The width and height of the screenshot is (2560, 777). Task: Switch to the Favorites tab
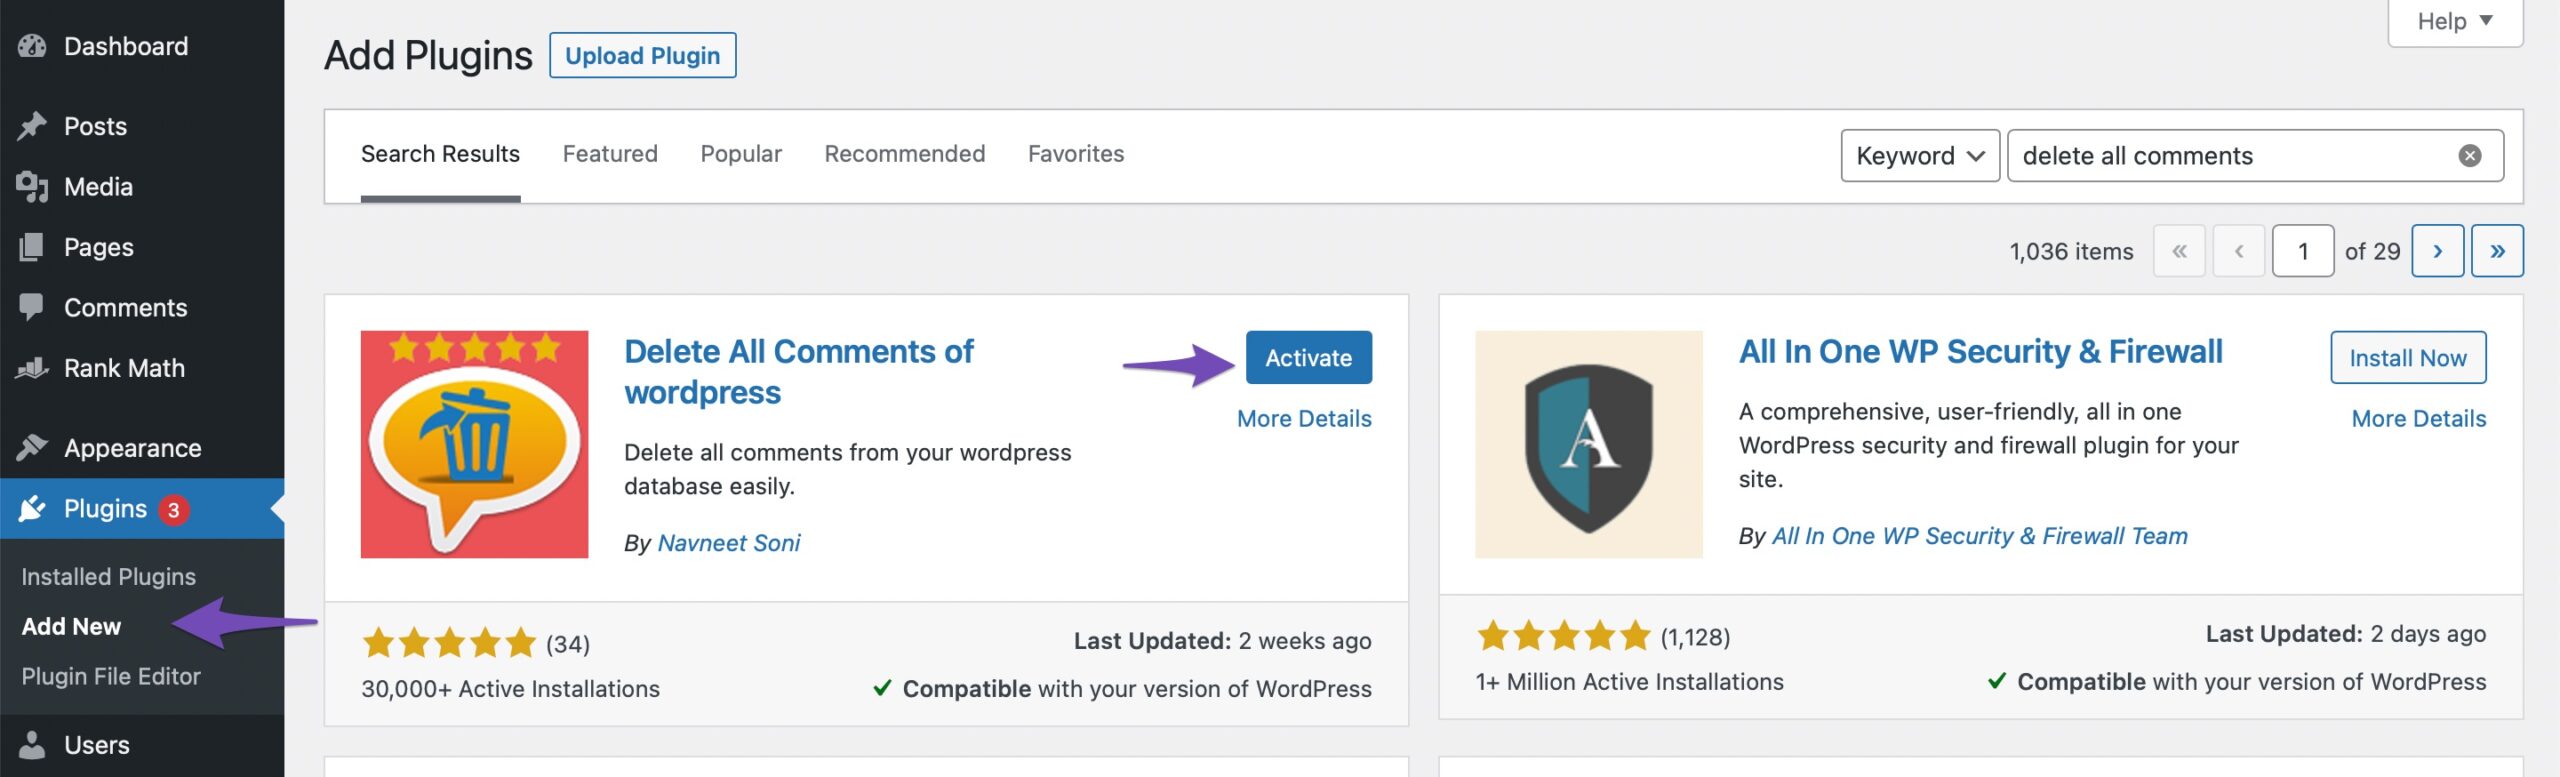tap(1076, 154)
